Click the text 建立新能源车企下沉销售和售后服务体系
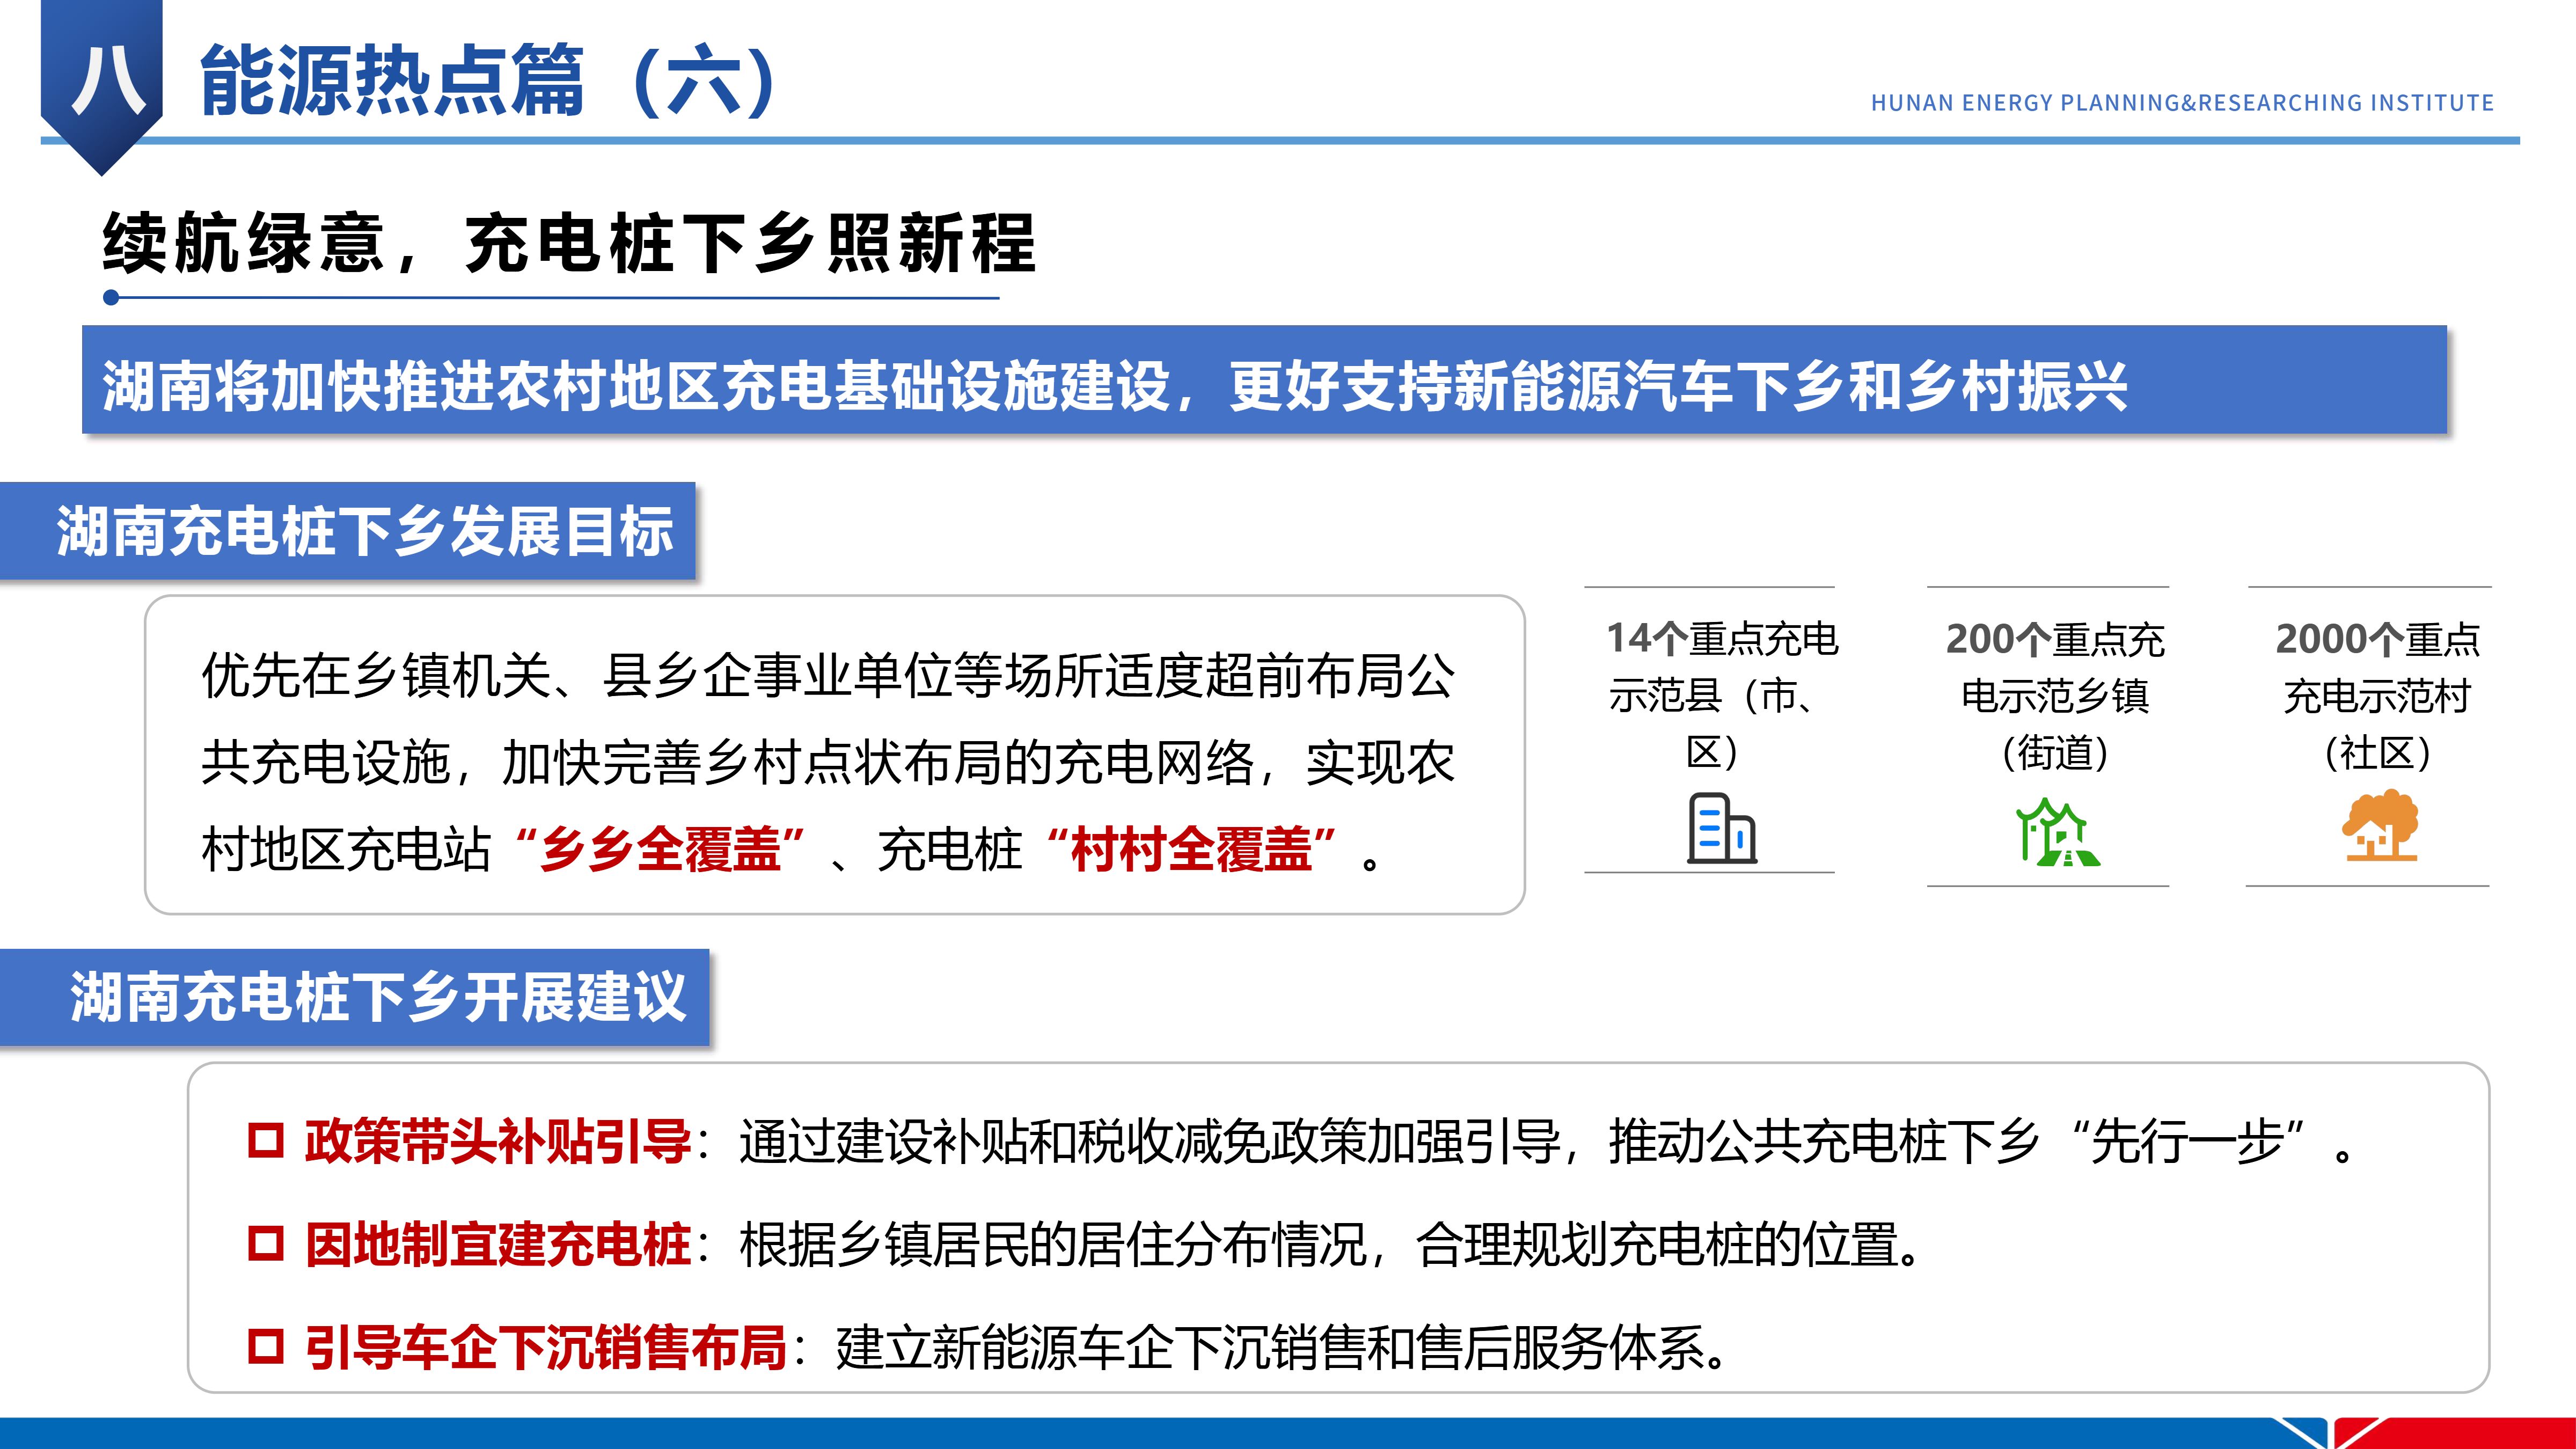The width and height of the screenshot is (2576, 1449). pos(1270,1347)
